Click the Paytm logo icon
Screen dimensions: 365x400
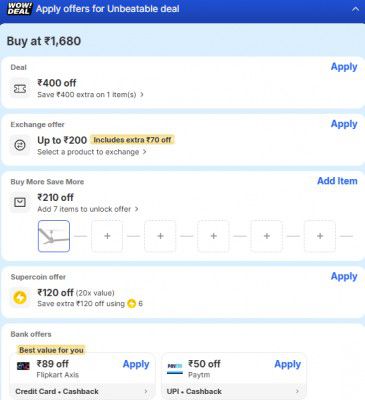click(x=175, y=368)
